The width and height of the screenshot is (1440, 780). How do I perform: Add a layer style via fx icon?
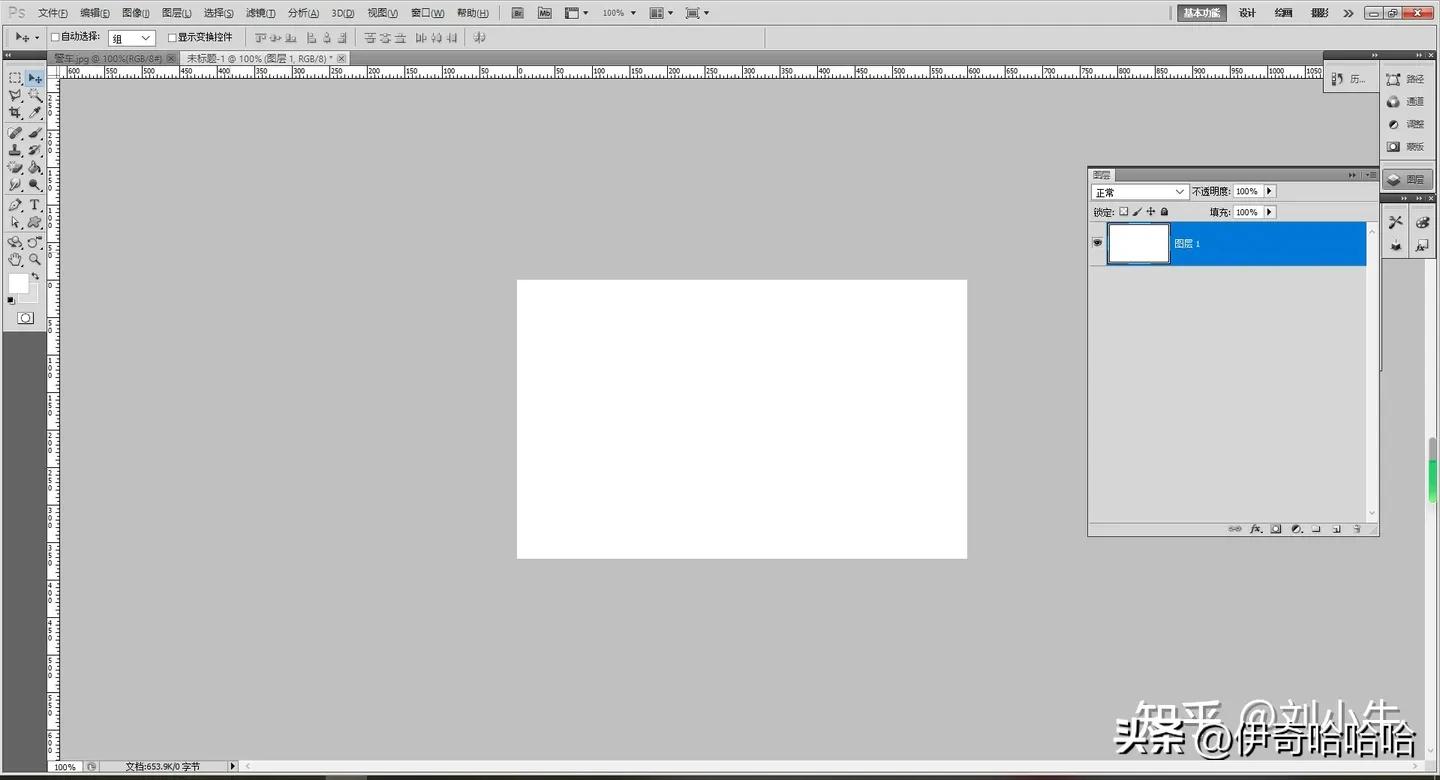pos(1256,529)
